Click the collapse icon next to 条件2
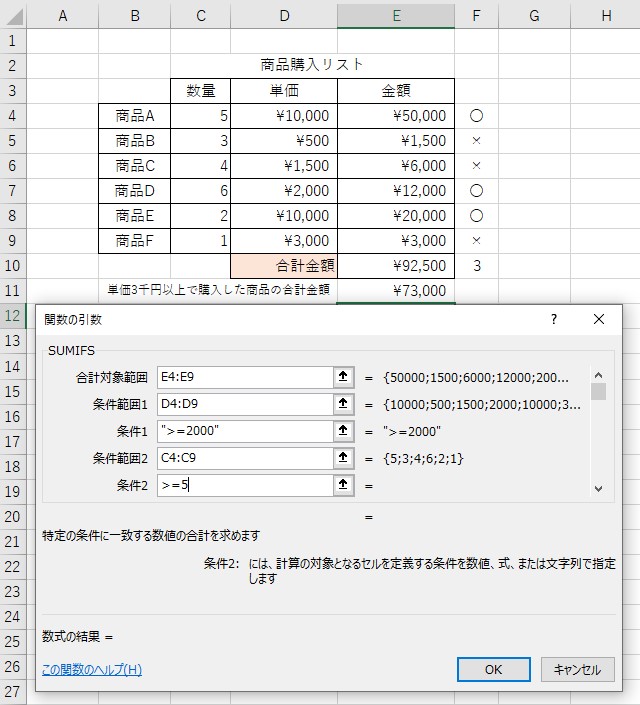 click(344, 485)
